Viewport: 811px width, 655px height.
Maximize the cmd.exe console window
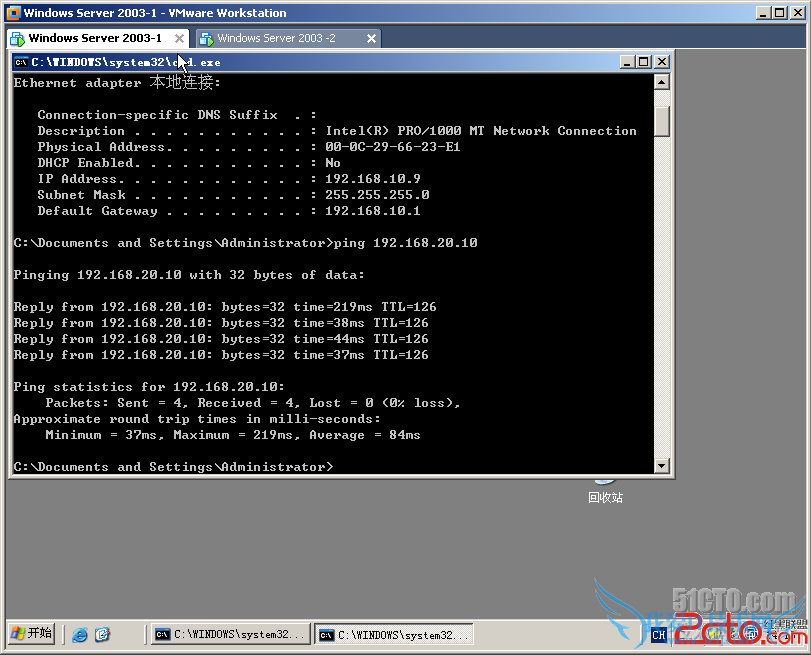[x=644, y=62]
